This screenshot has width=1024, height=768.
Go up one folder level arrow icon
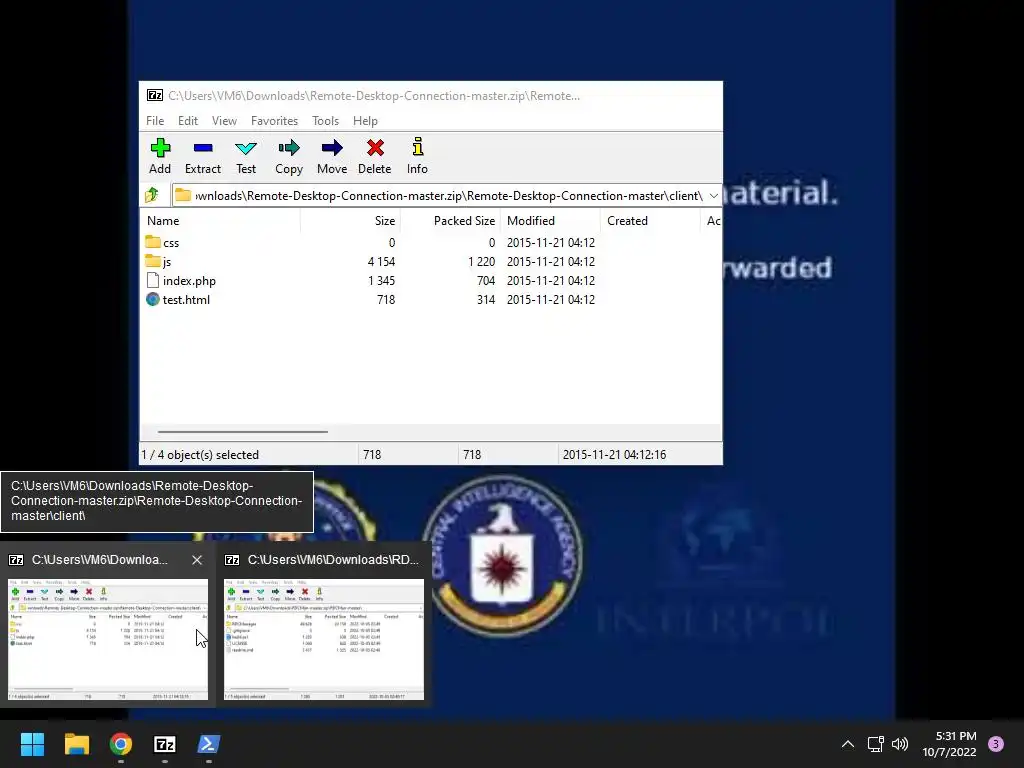pyautogui.click(x=152, y=195)
